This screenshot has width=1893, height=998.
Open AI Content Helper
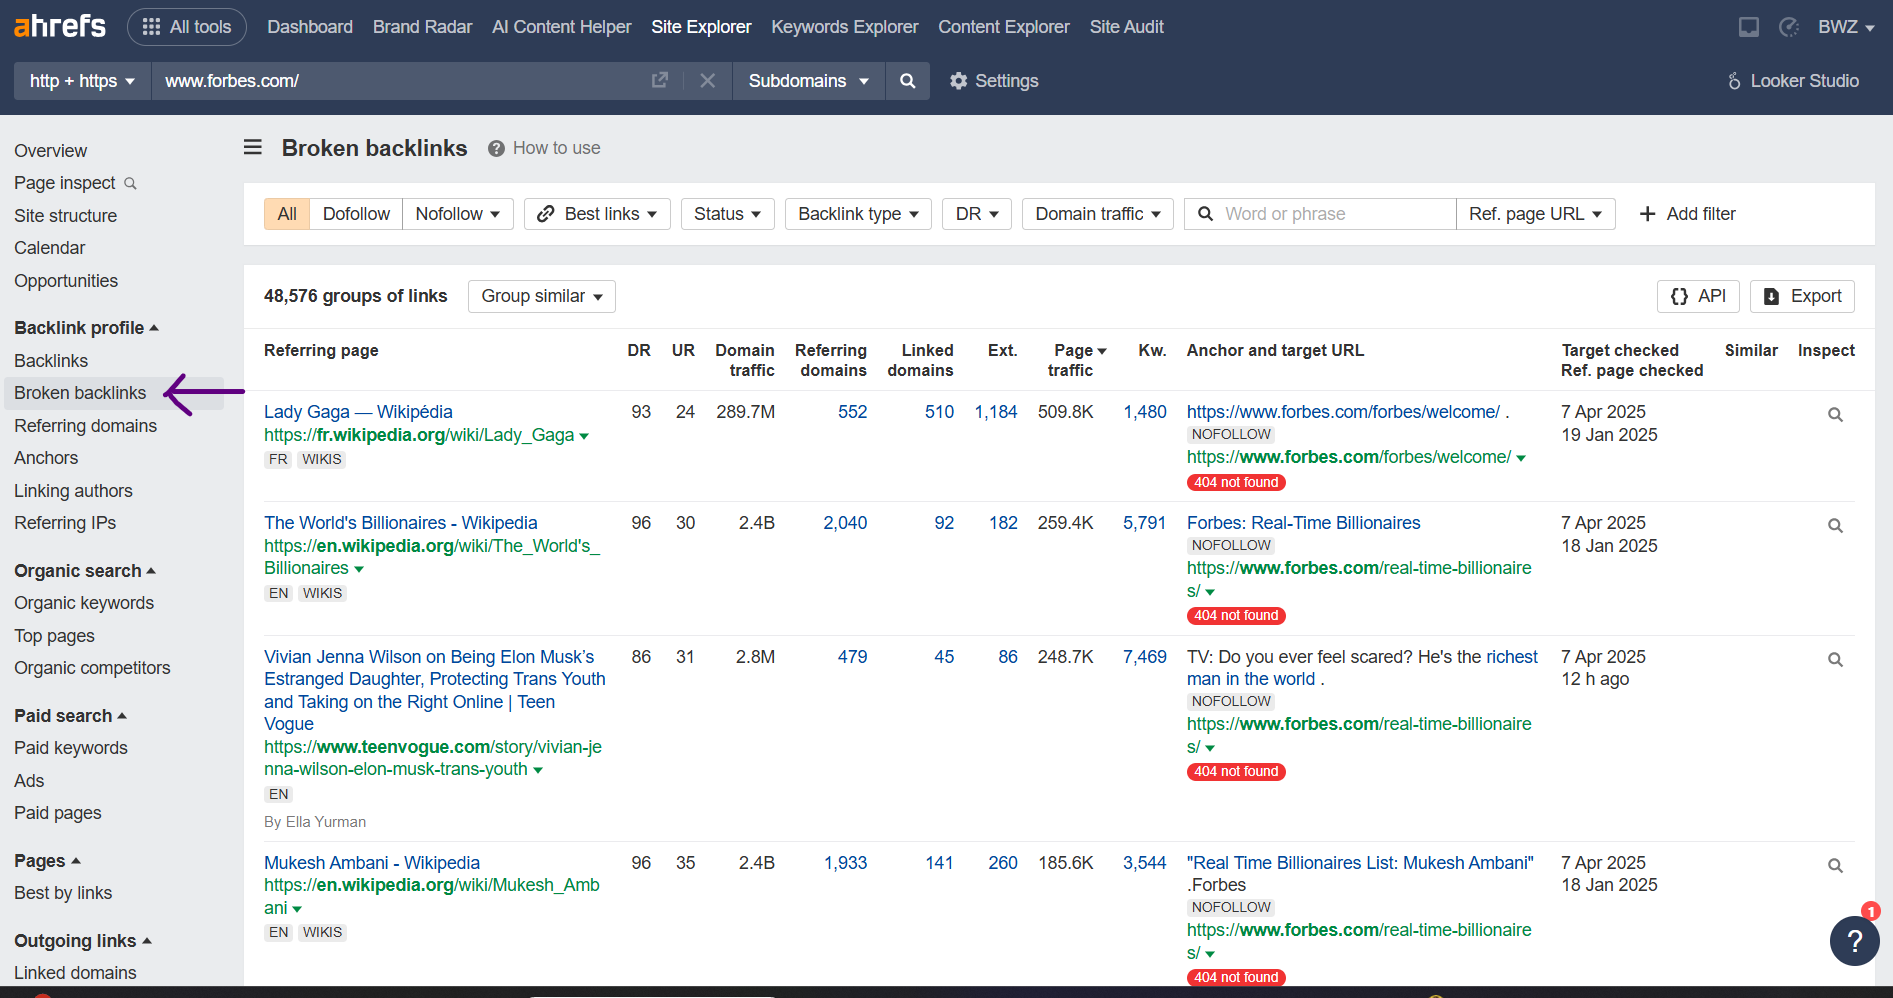tap(561, 27)
